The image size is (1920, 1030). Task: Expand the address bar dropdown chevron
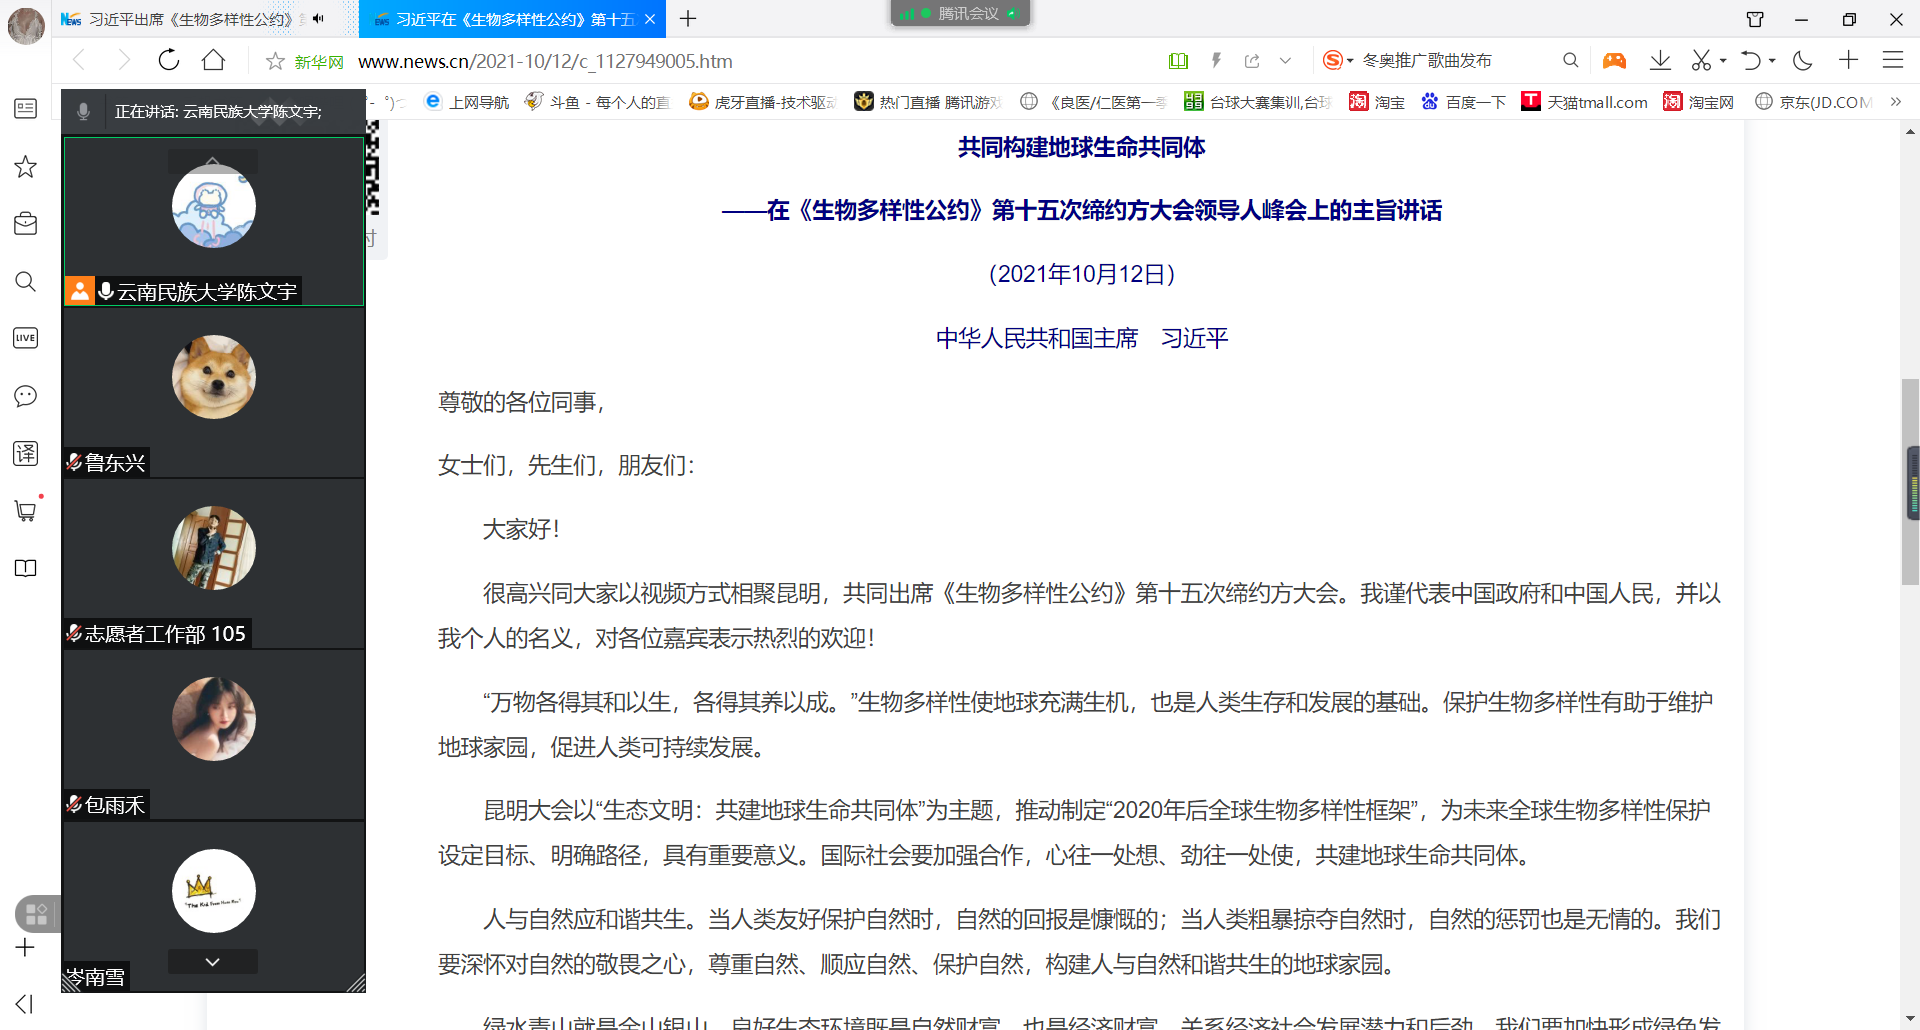(x=1286, y=61)
